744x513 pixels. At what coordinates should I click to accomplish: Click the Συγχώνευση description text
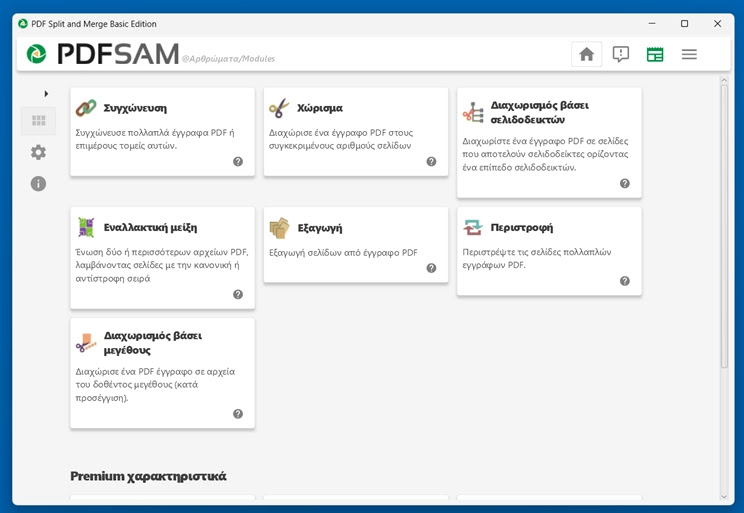(x=155, y=139)
